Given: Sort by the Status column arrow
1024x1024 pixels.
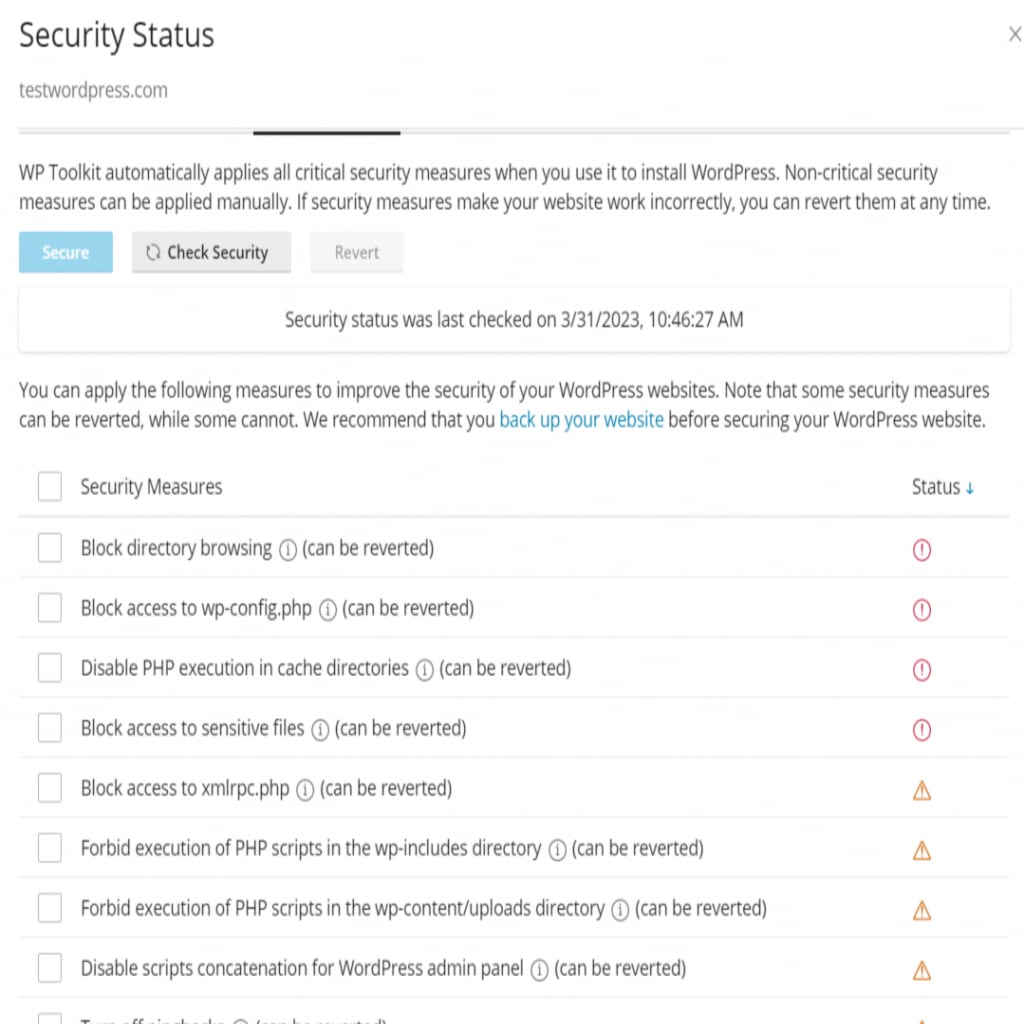Looking at the screenshot, I should [x=970, y=488].
